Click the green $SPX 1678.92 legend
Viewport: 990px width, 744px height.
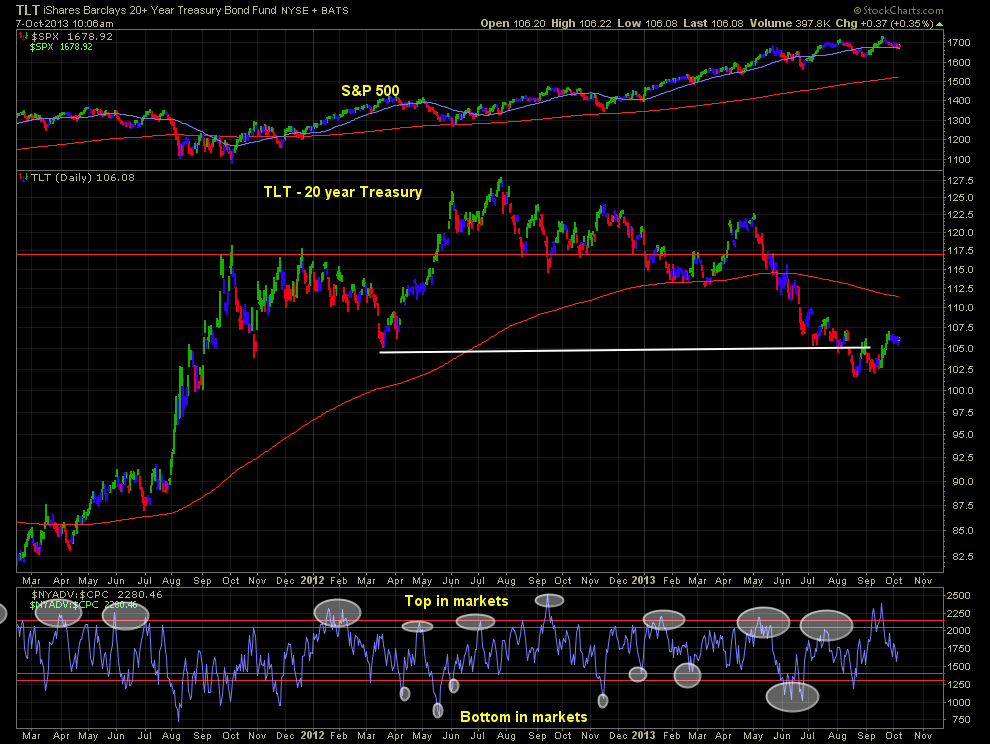(x=61, y=47)
